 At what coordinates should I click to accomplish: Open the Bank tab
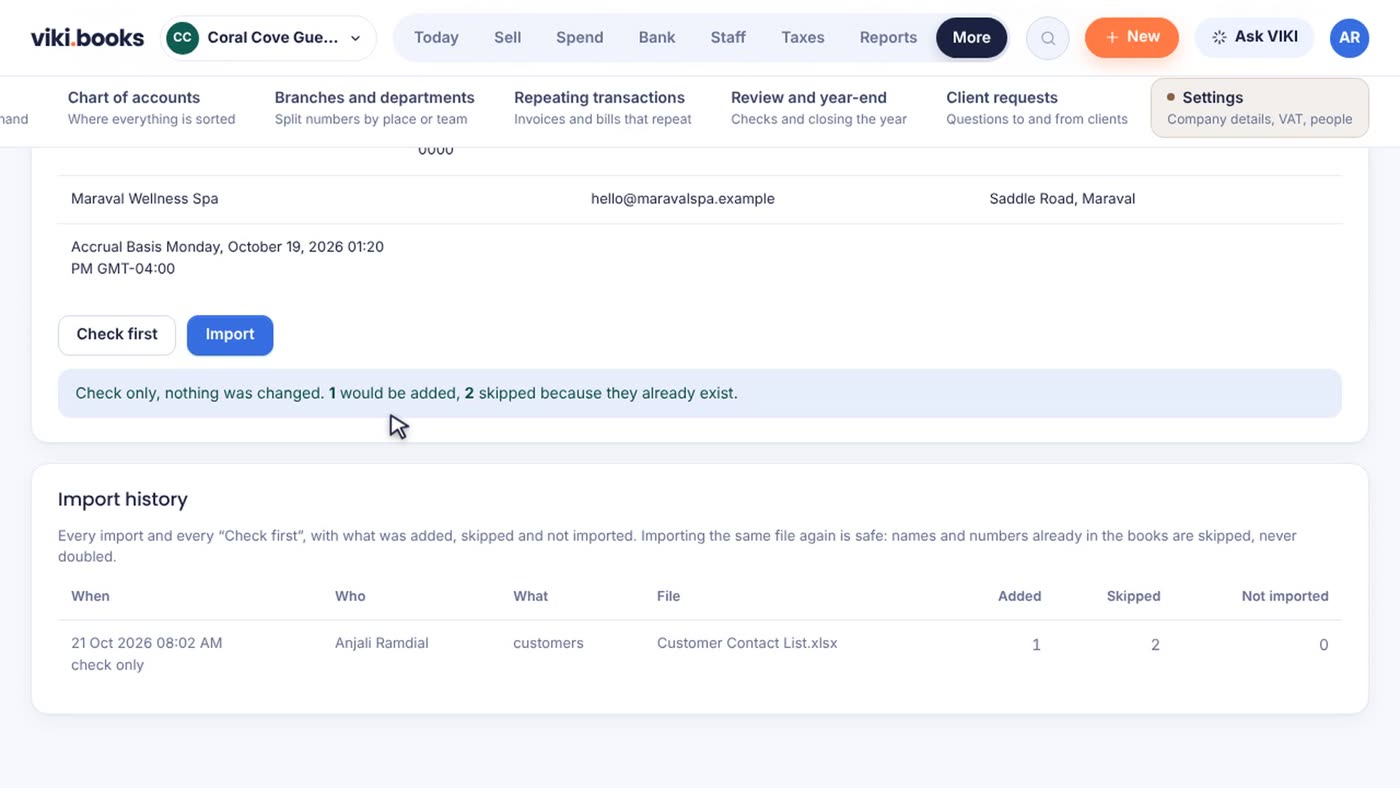pyautogui.click(x=657, y=38)
